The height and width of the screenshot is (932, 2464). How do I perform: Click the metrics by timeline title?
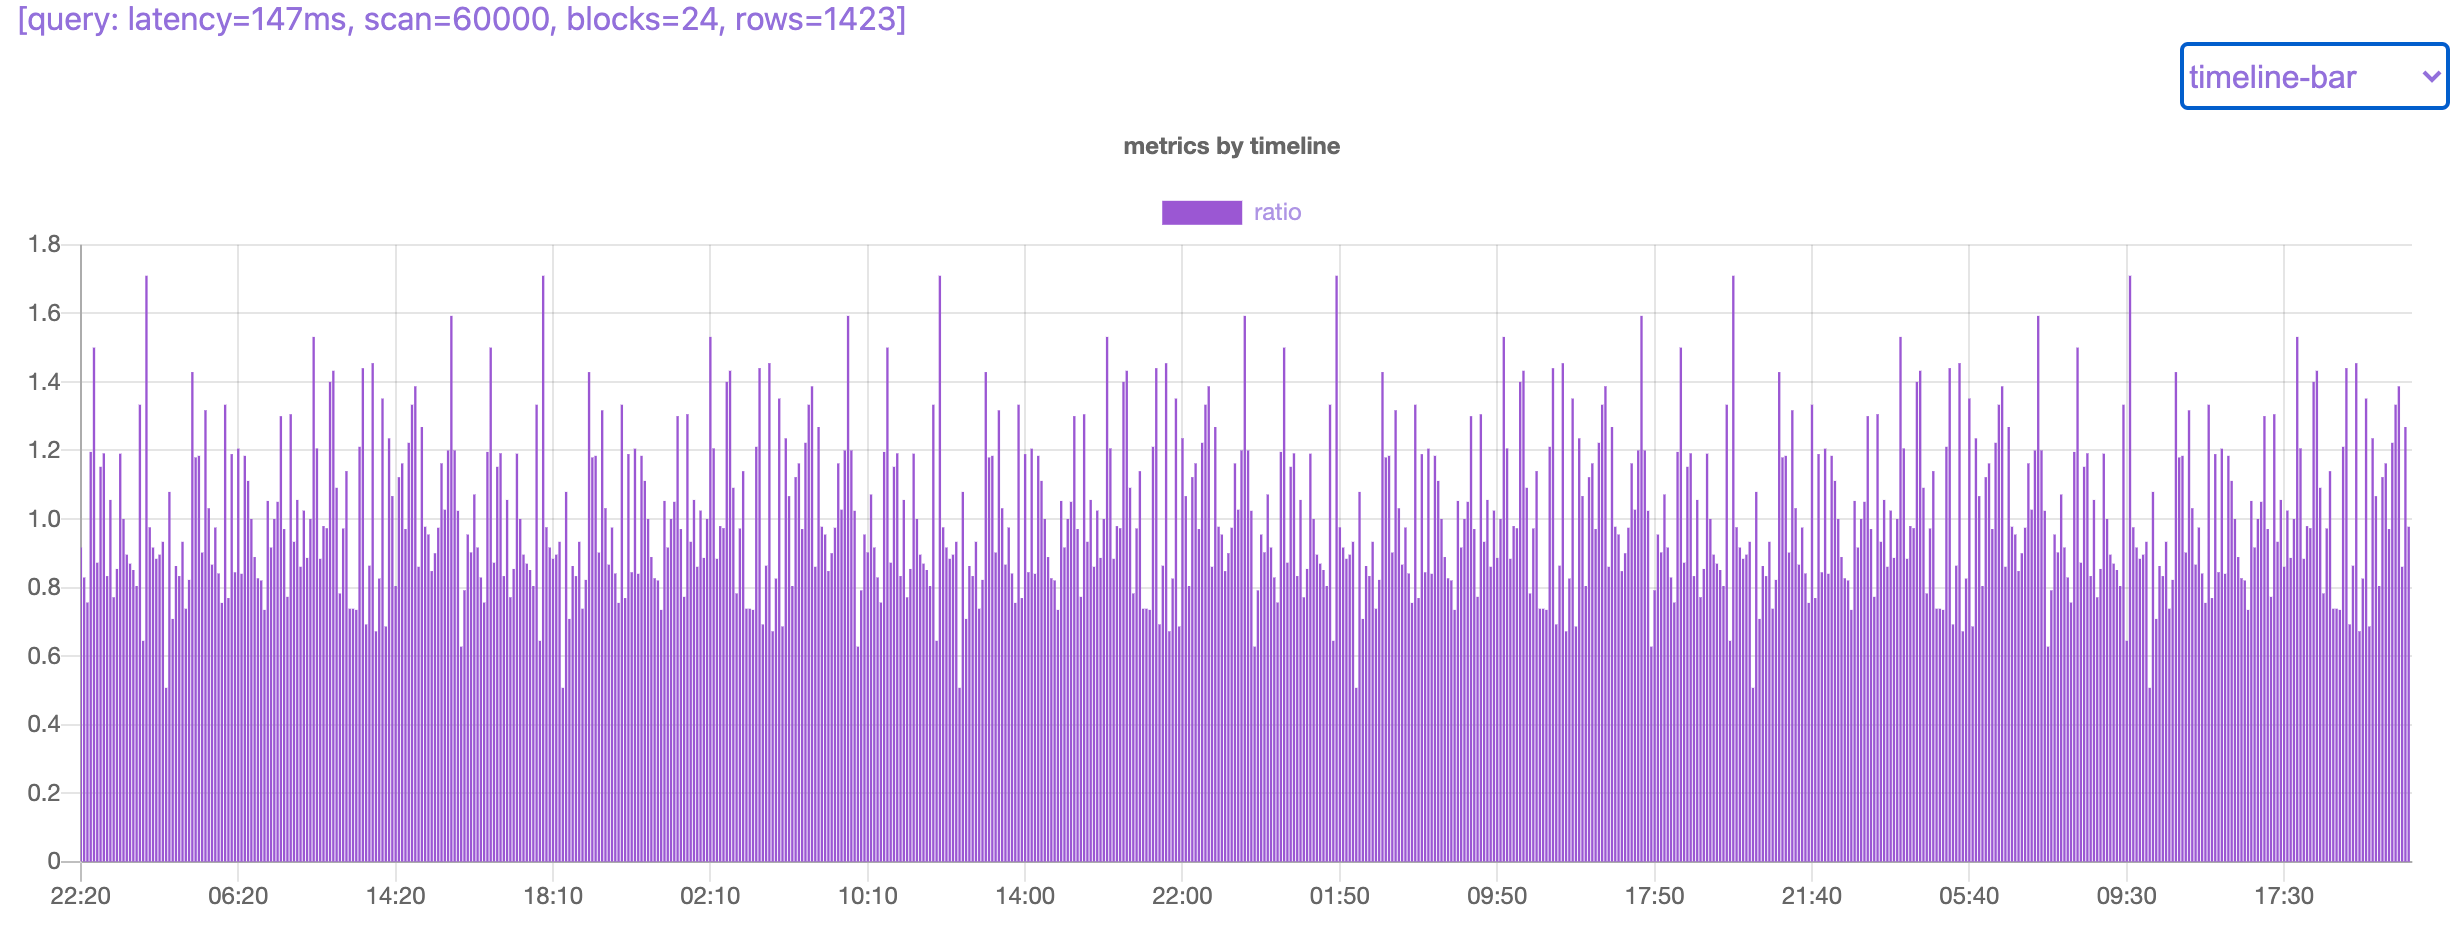tap(1231, 146)
